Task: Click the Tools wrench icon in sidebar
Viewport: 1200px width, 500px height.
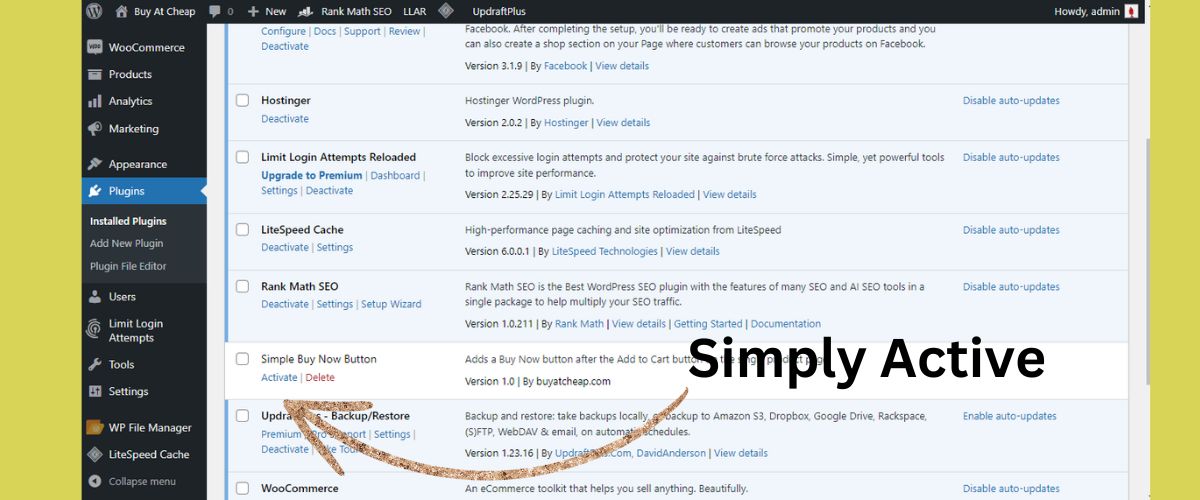Action: coord(95,364)
